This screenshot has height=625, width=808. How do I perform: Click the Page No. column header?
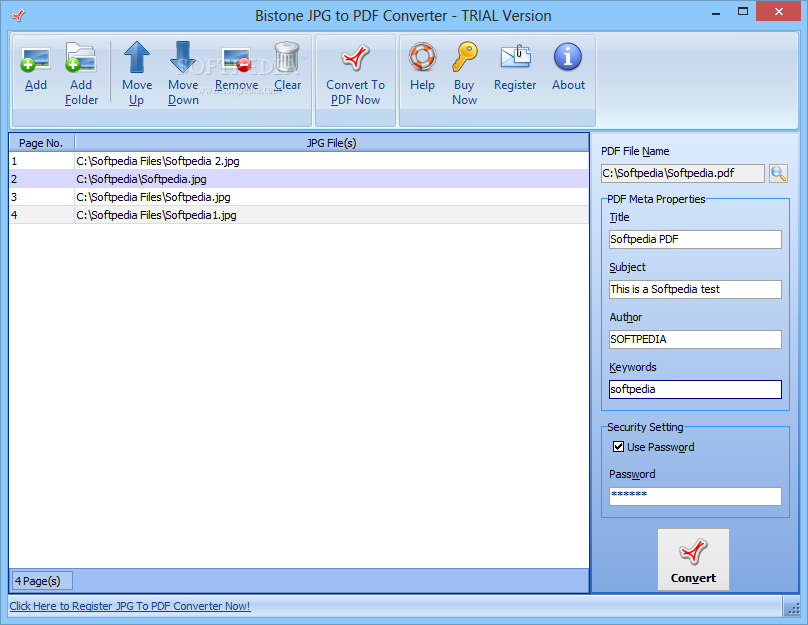click(42, 143)
